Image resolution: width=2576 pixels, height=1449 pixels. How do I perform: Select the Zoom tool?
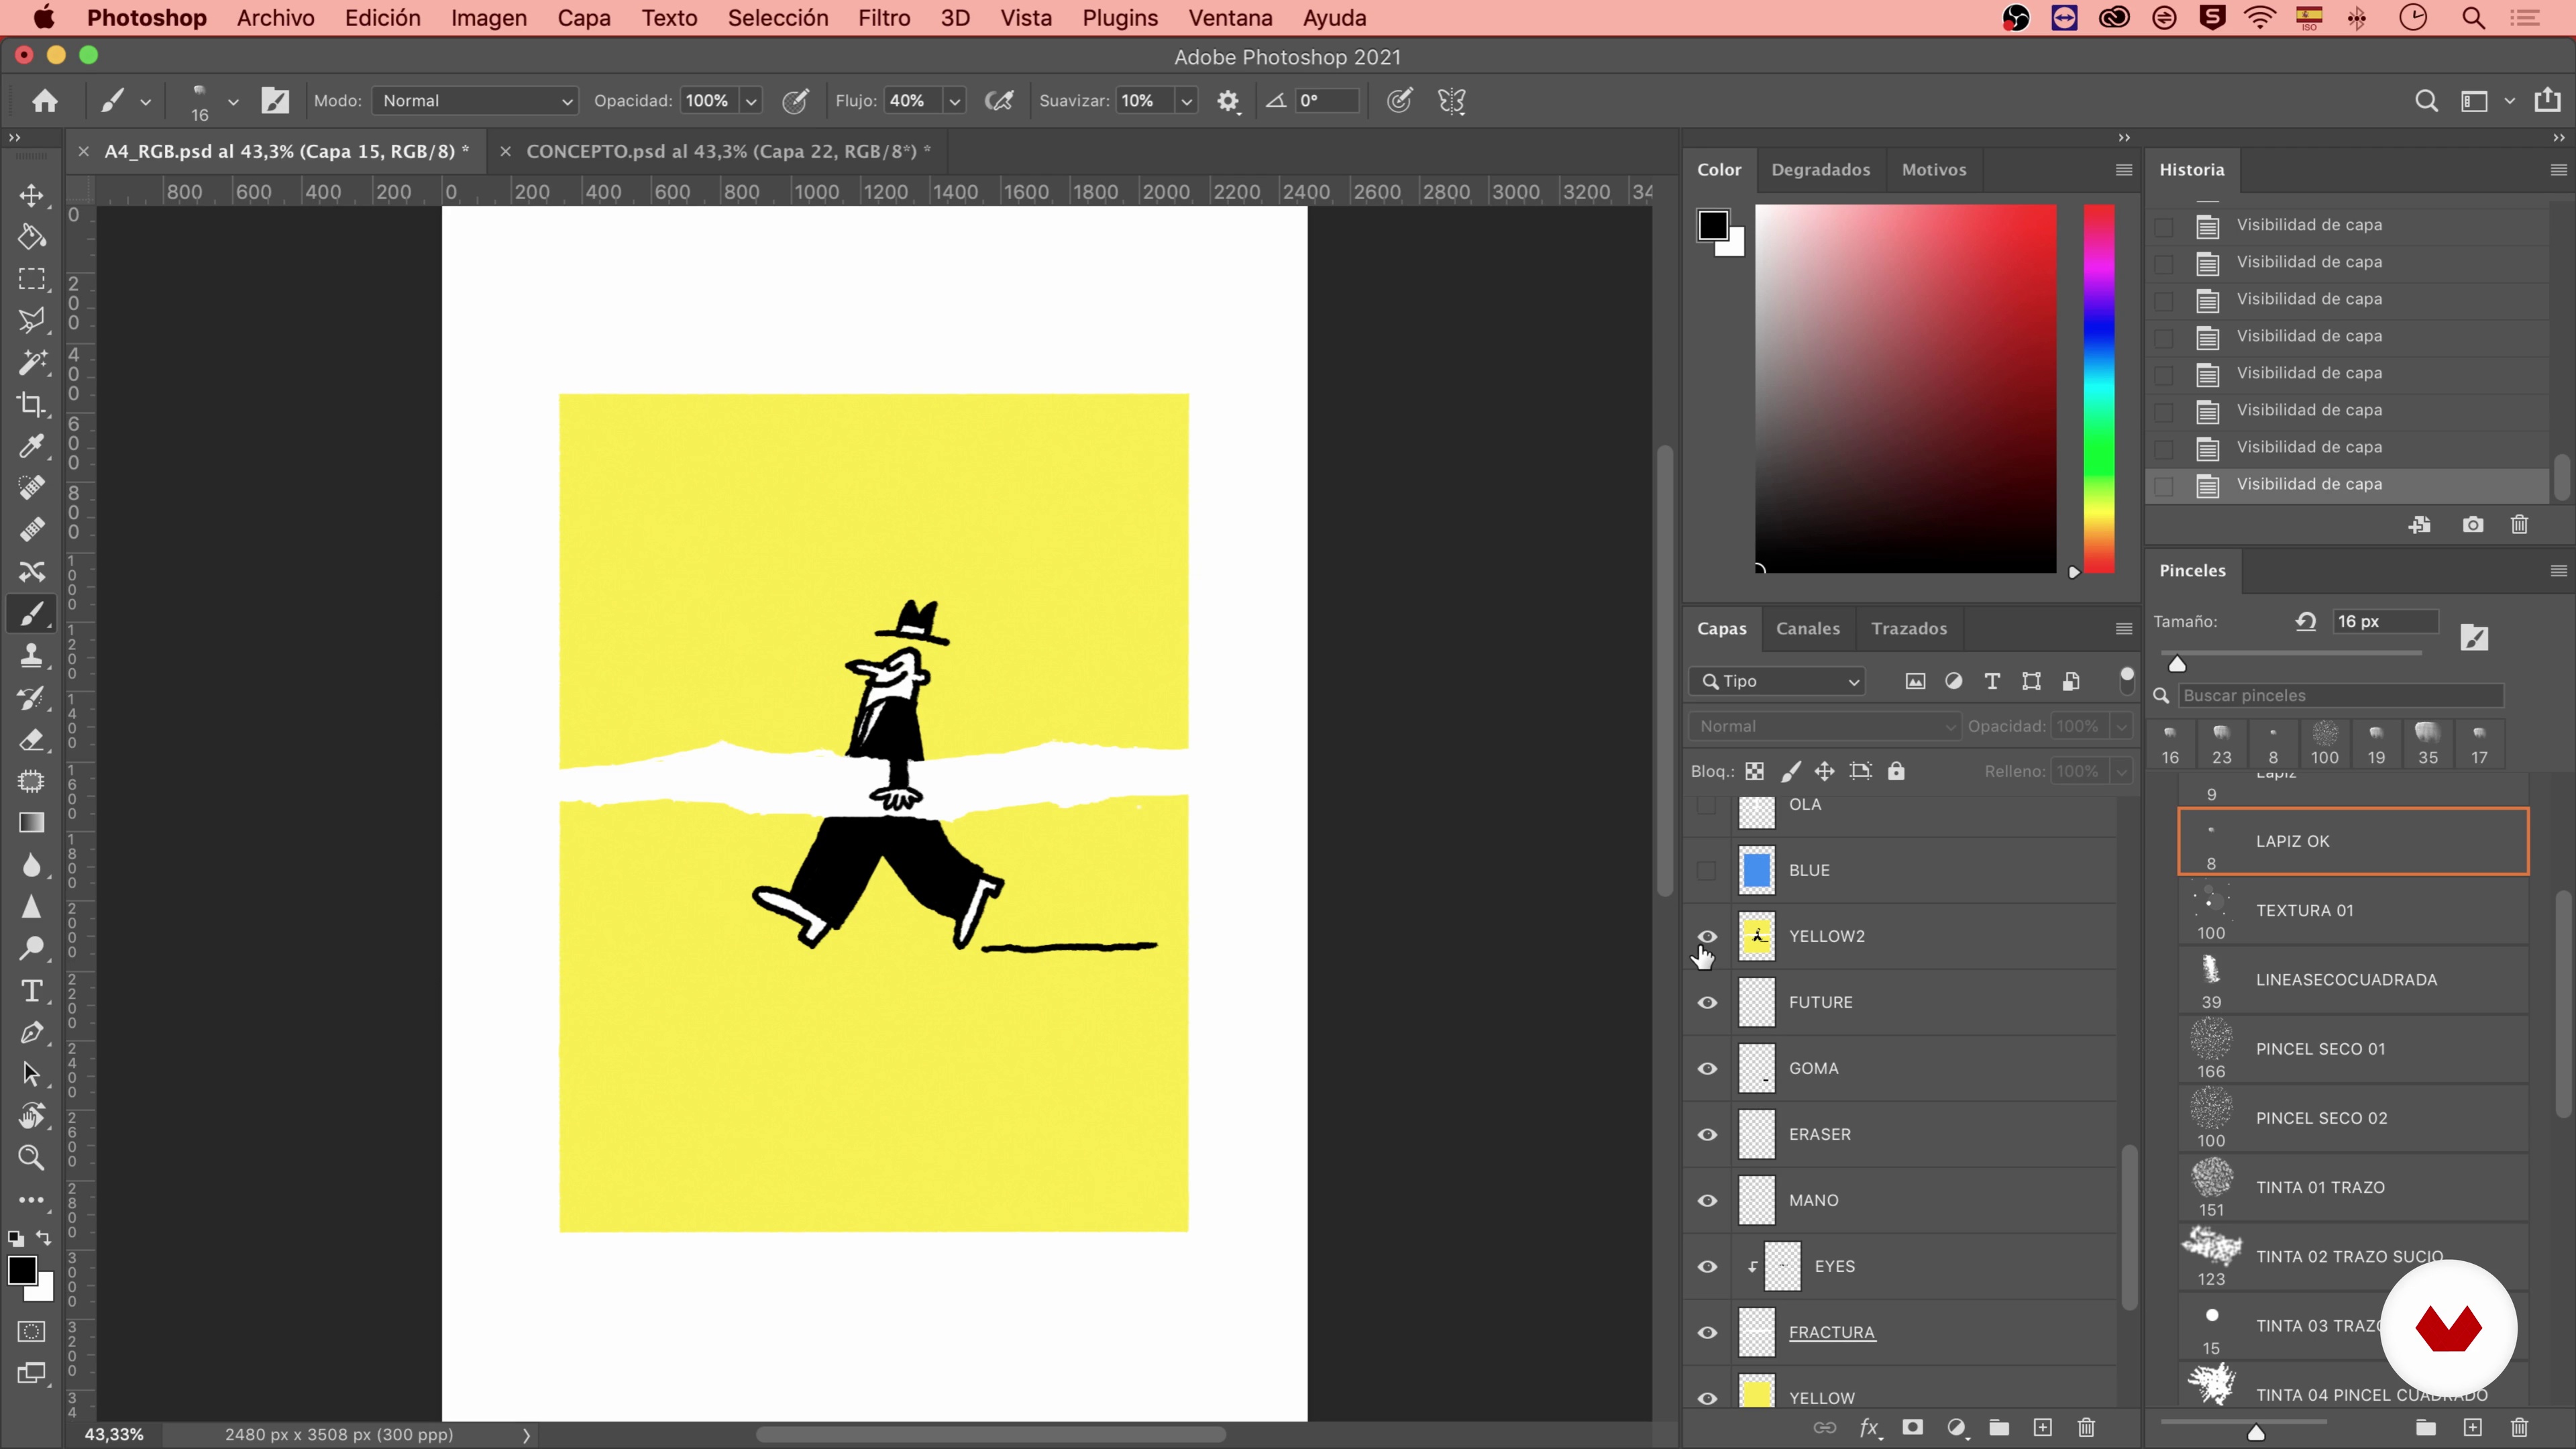click(x=31, y=1158)
